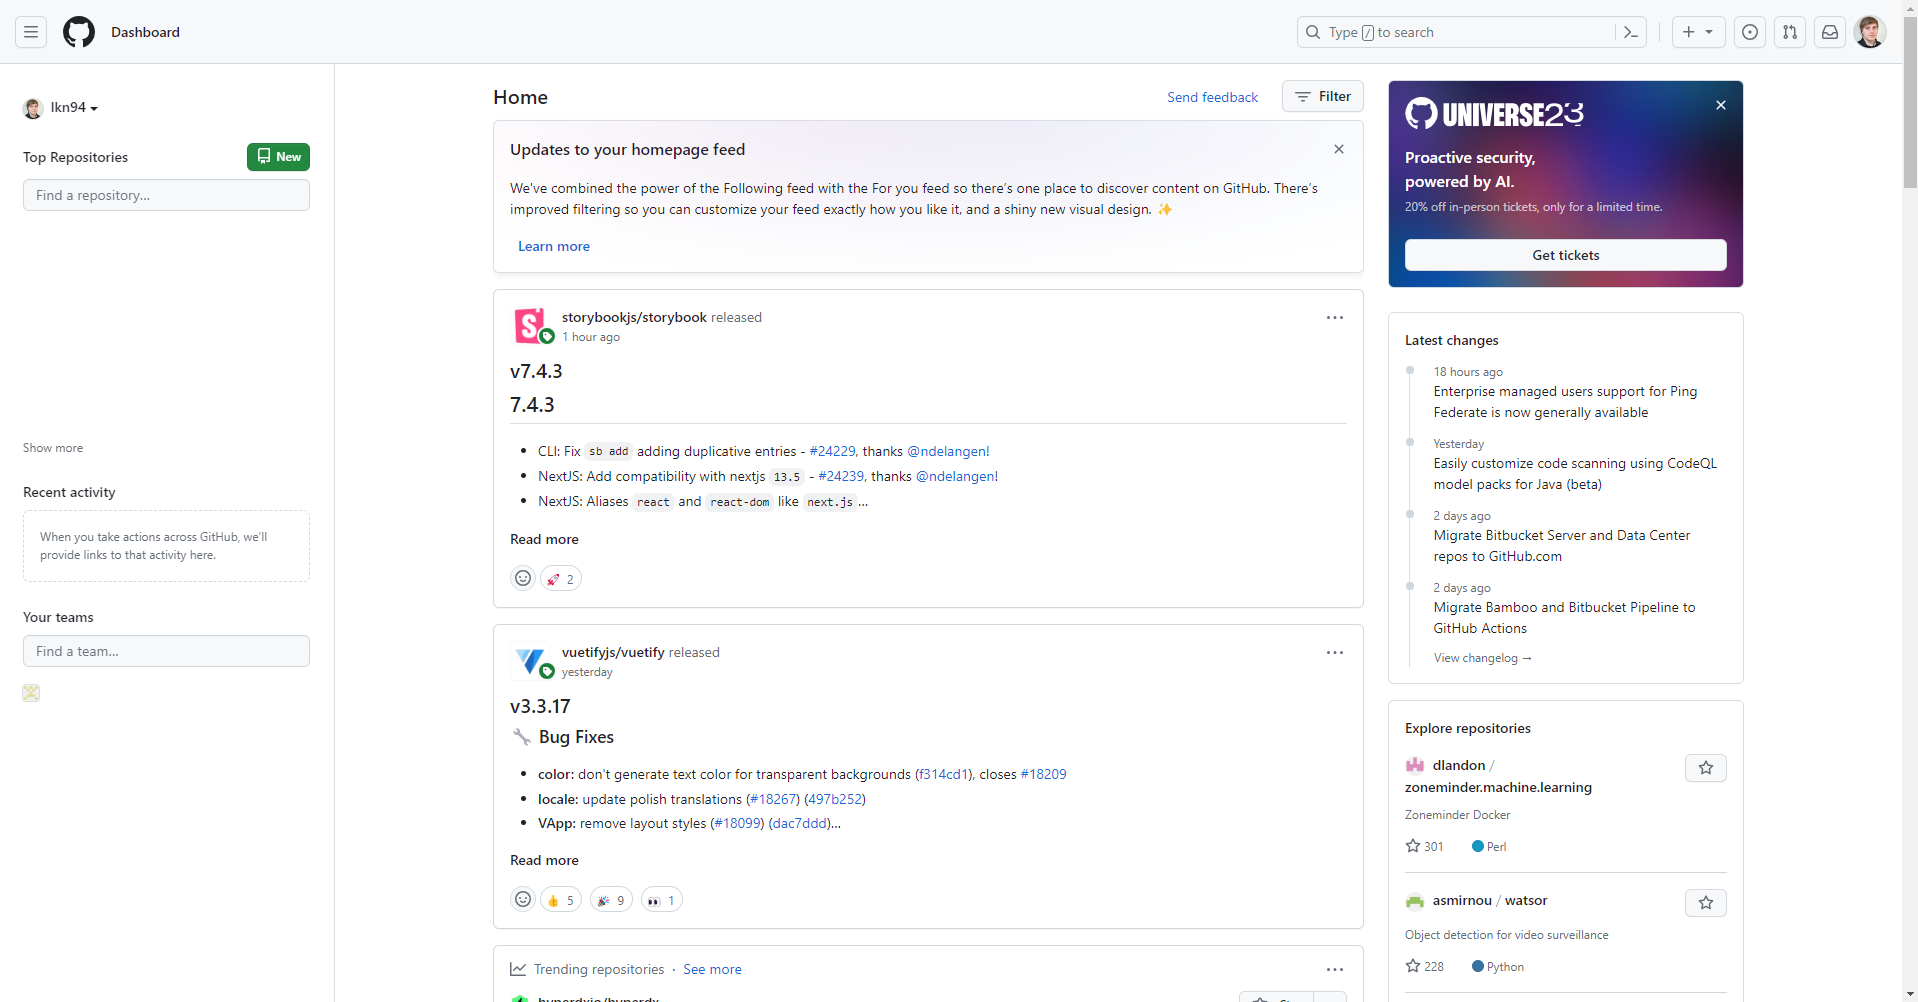Open the profile avatar dropdown
Image resolution: width=1918 pixels, height=1002 pixels.
(x=1870, y=32)
